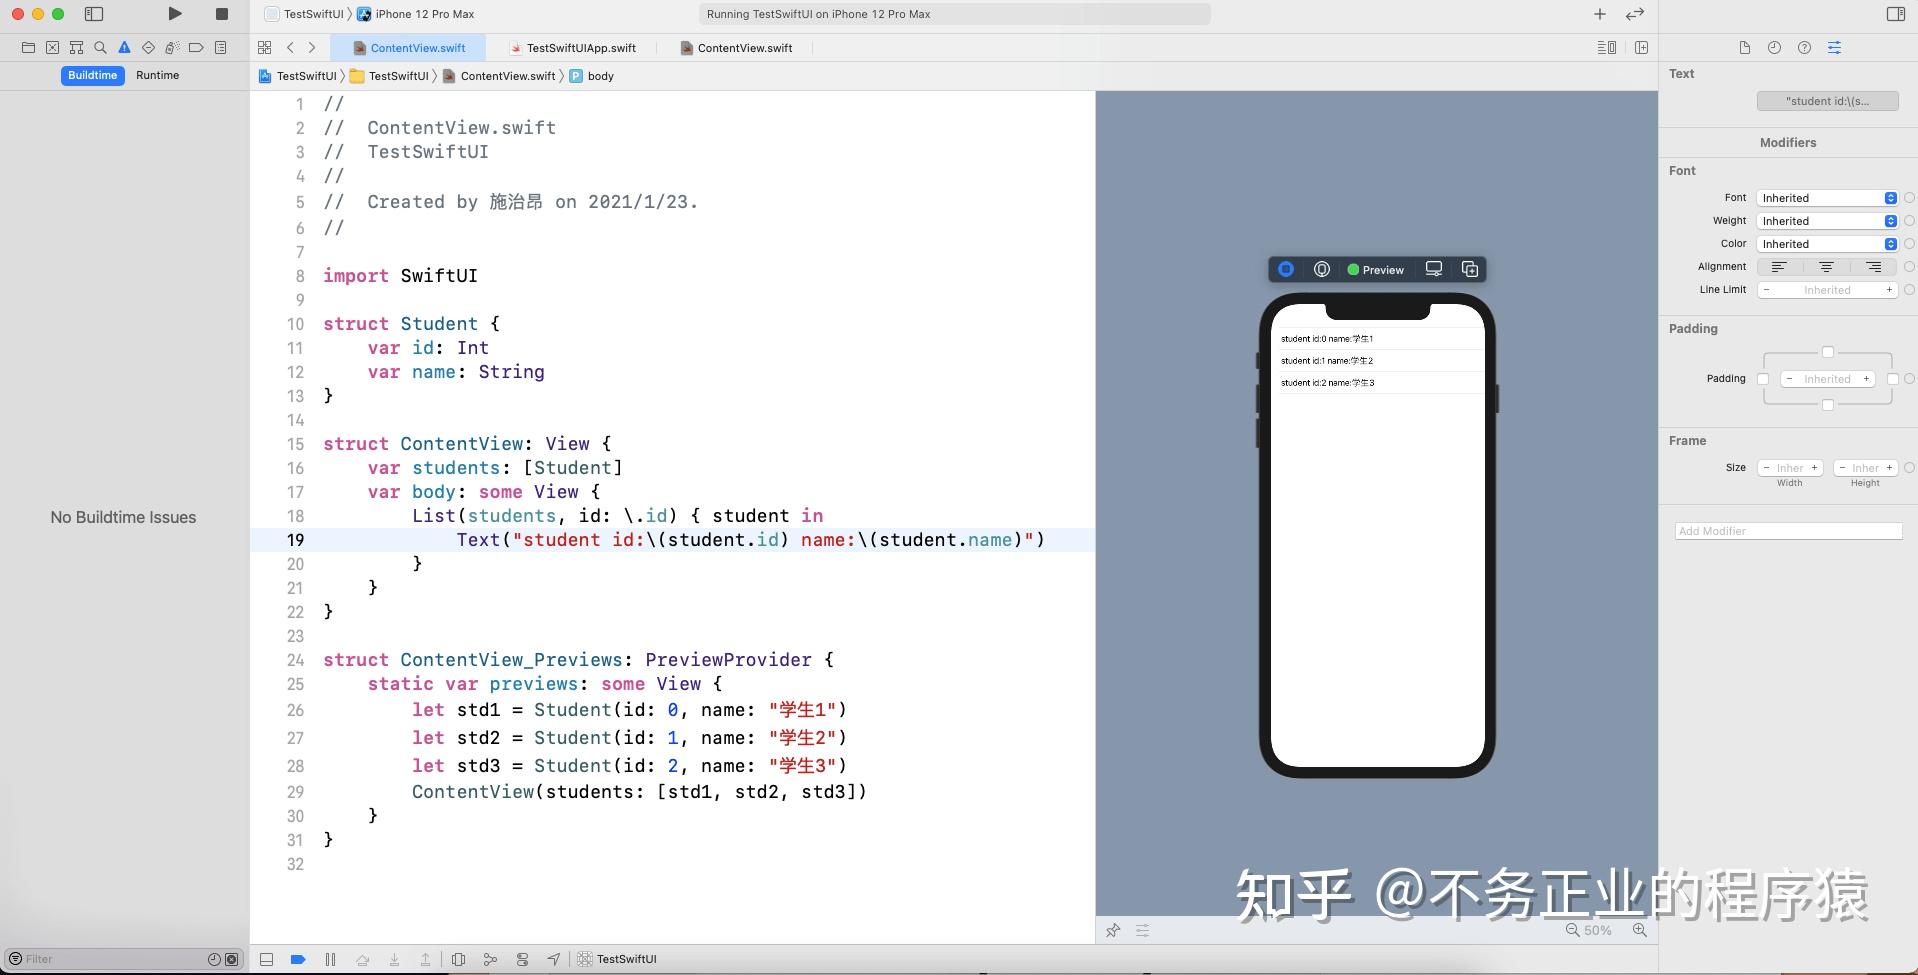This screenshot has height=975, width=1918.
Task: Choose center text alignment
Action: pyautogui.click(x=1827, y=267)
